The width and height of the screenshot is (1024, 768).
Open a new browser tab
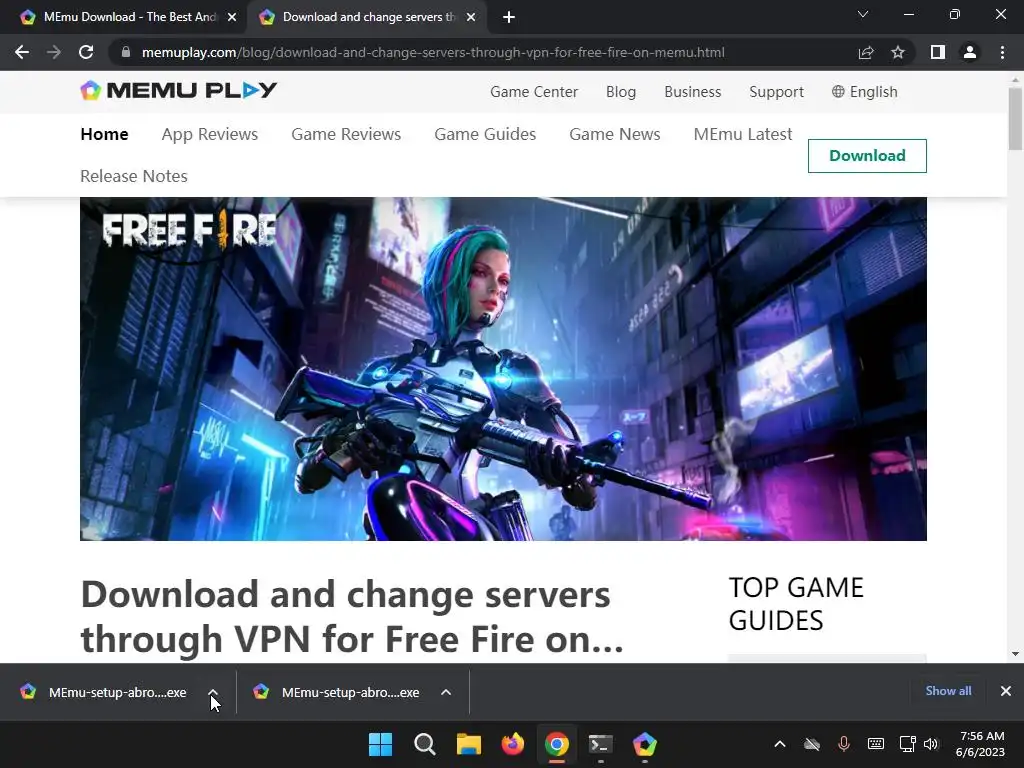tap(509, 18)
